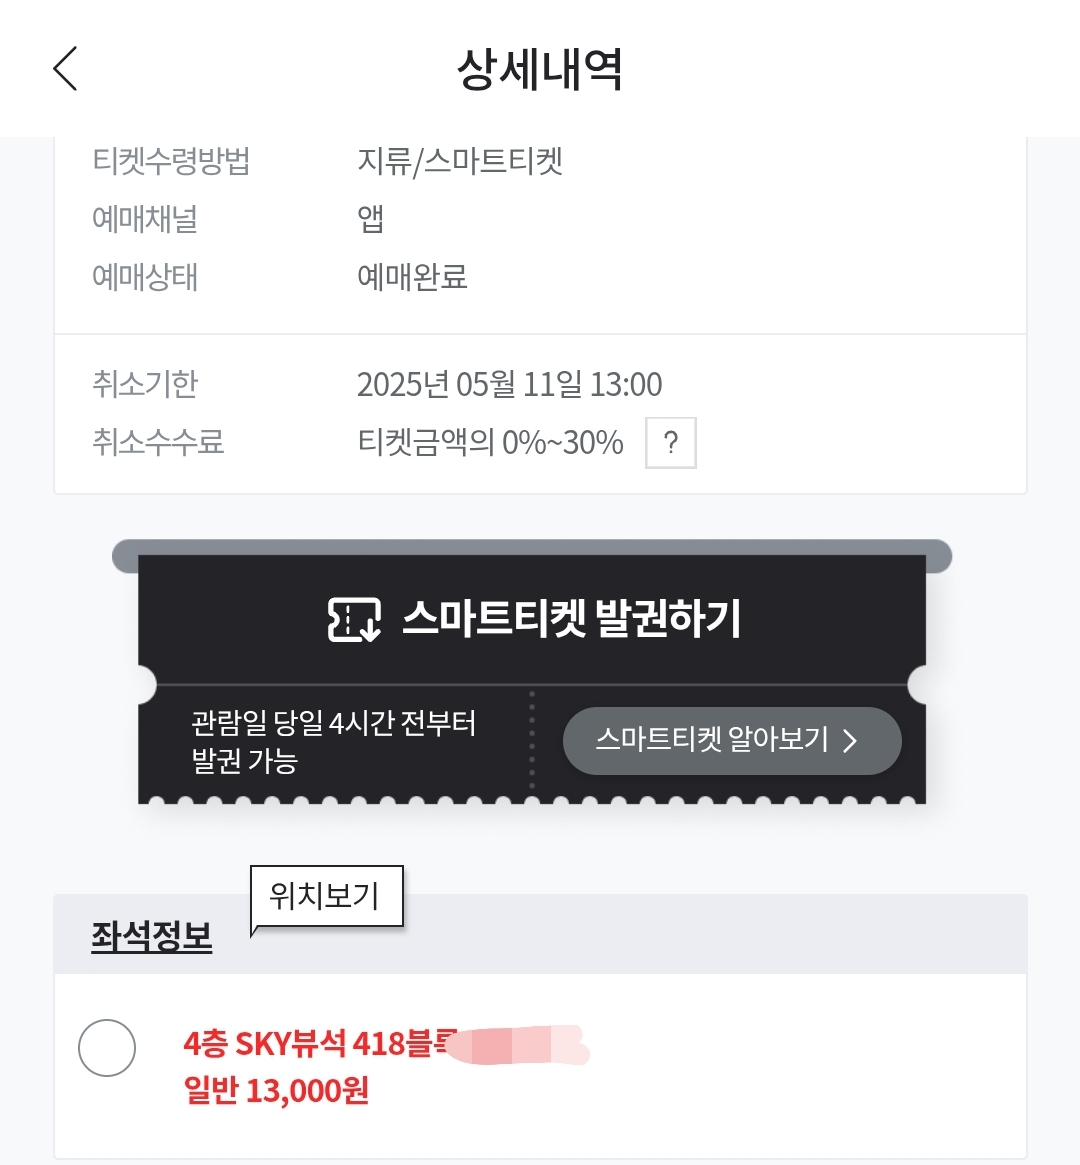Screen dimensions: 1080x1165
Task: Open the underlined 좌석정보 link
Action: (152, 936)
